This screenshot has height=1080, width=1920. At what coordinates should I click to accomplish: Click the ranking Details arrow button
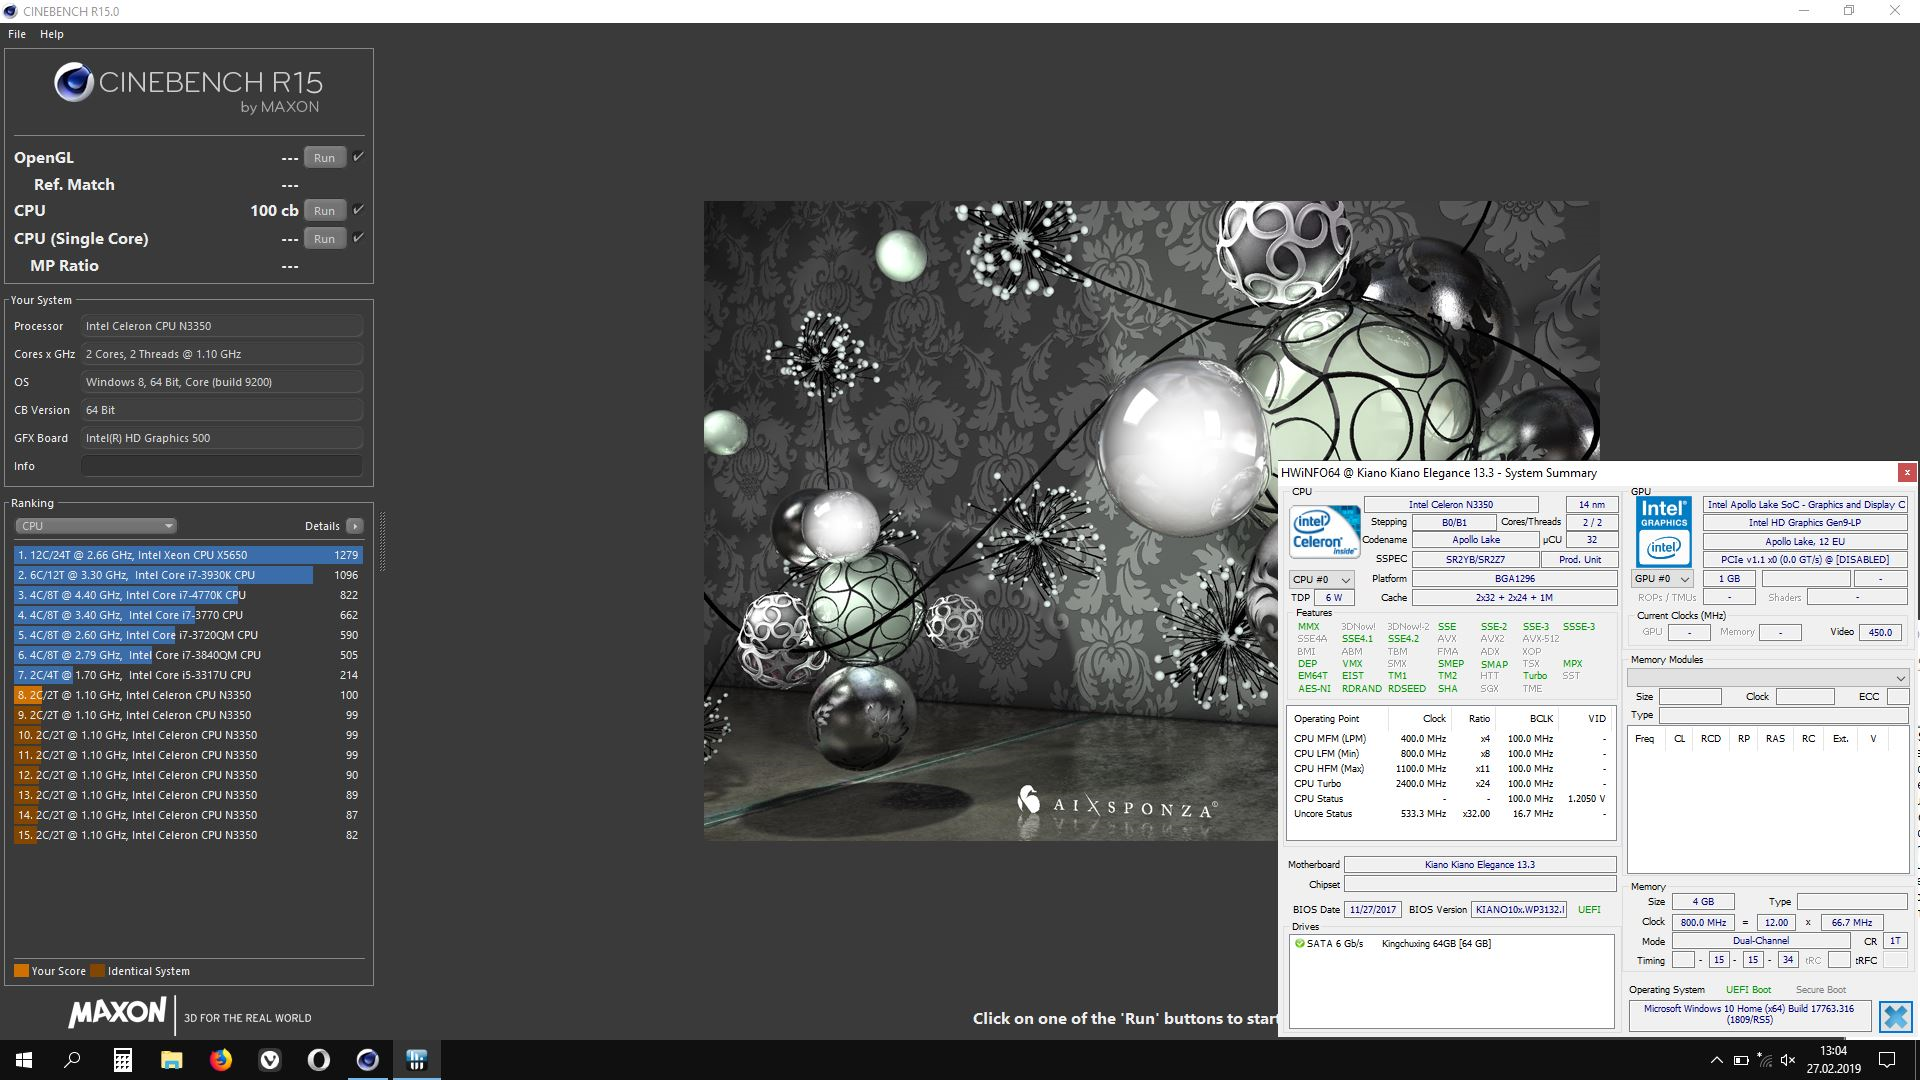[x=355, y=526]
